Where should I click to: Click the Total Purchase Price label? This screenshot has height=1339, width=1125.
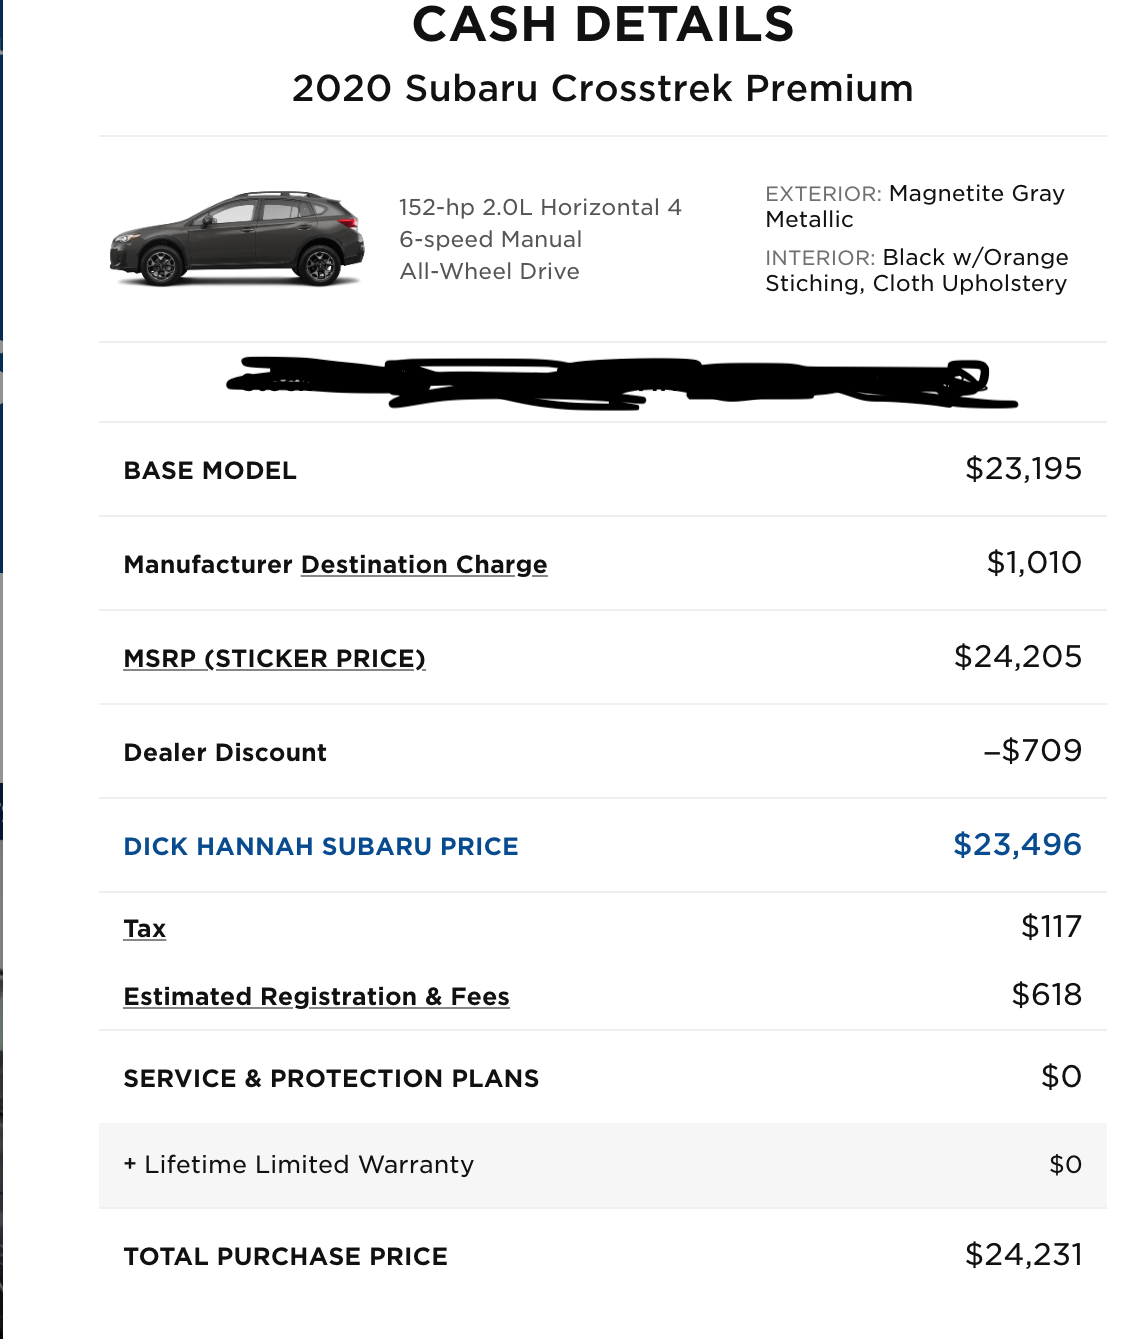pos(286,1257)
